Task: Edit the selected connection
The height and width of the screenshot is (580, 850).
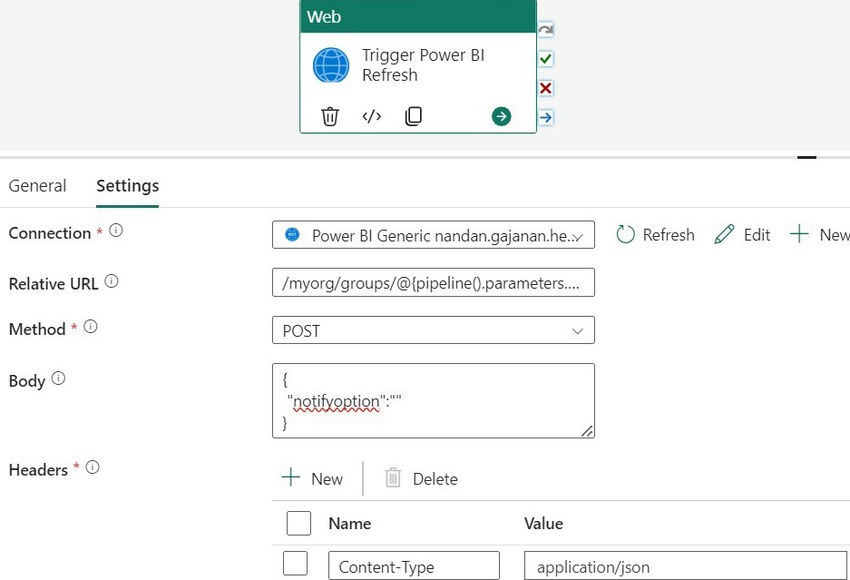Action: [742, 234]
